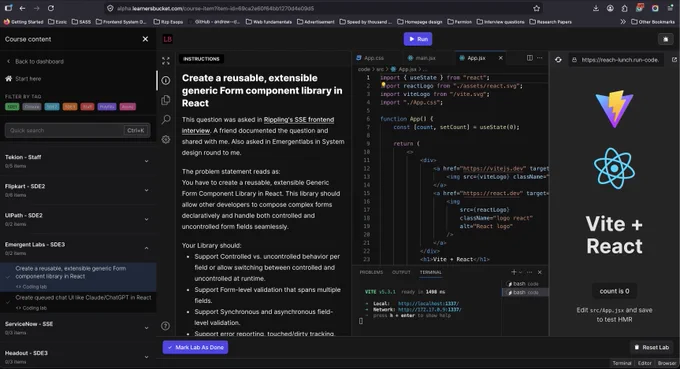Add a new terminal with plus icon
The image size is (680, 369).
coord(513,272)
